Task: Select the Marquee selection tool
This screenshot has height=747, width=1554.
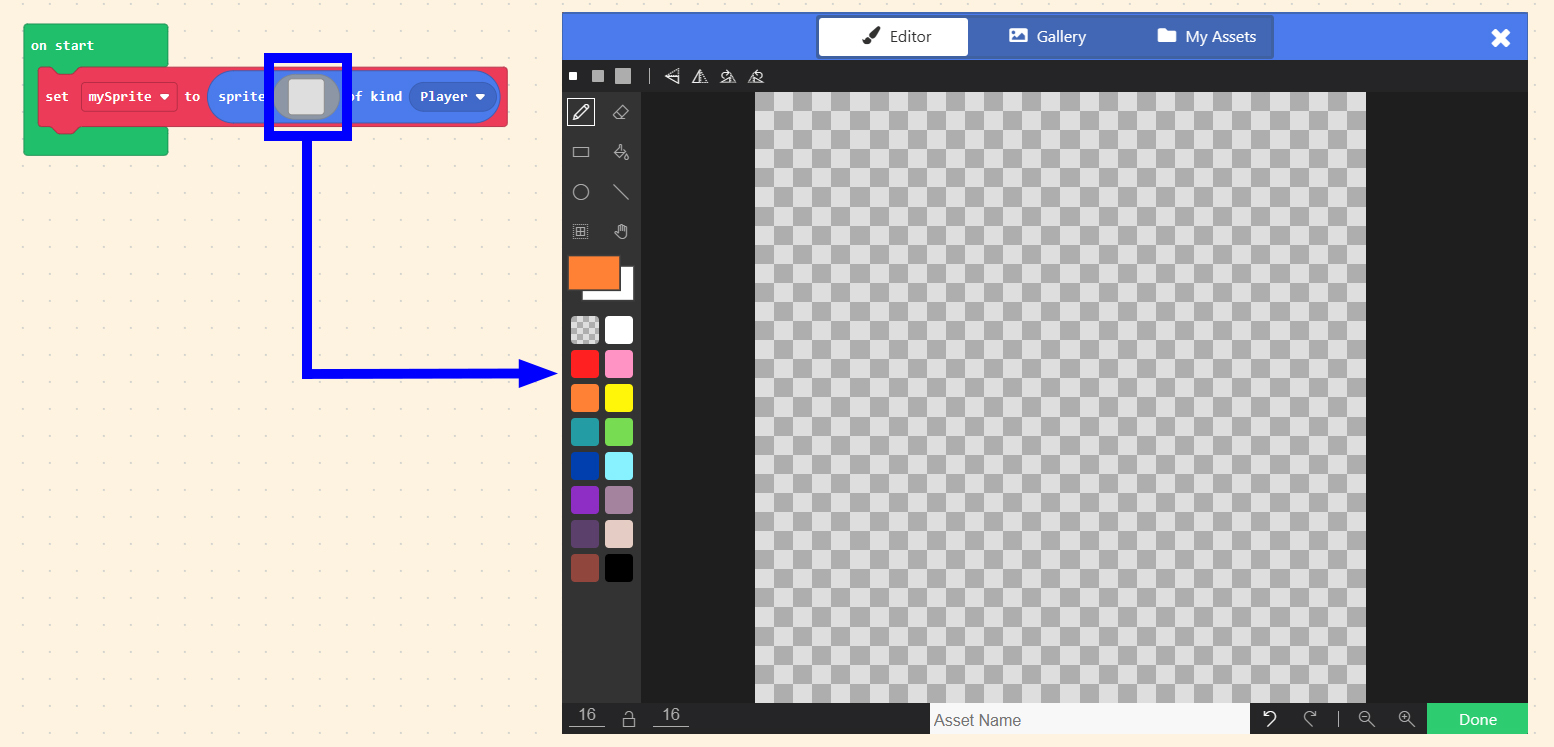Action: coord(581,232)
